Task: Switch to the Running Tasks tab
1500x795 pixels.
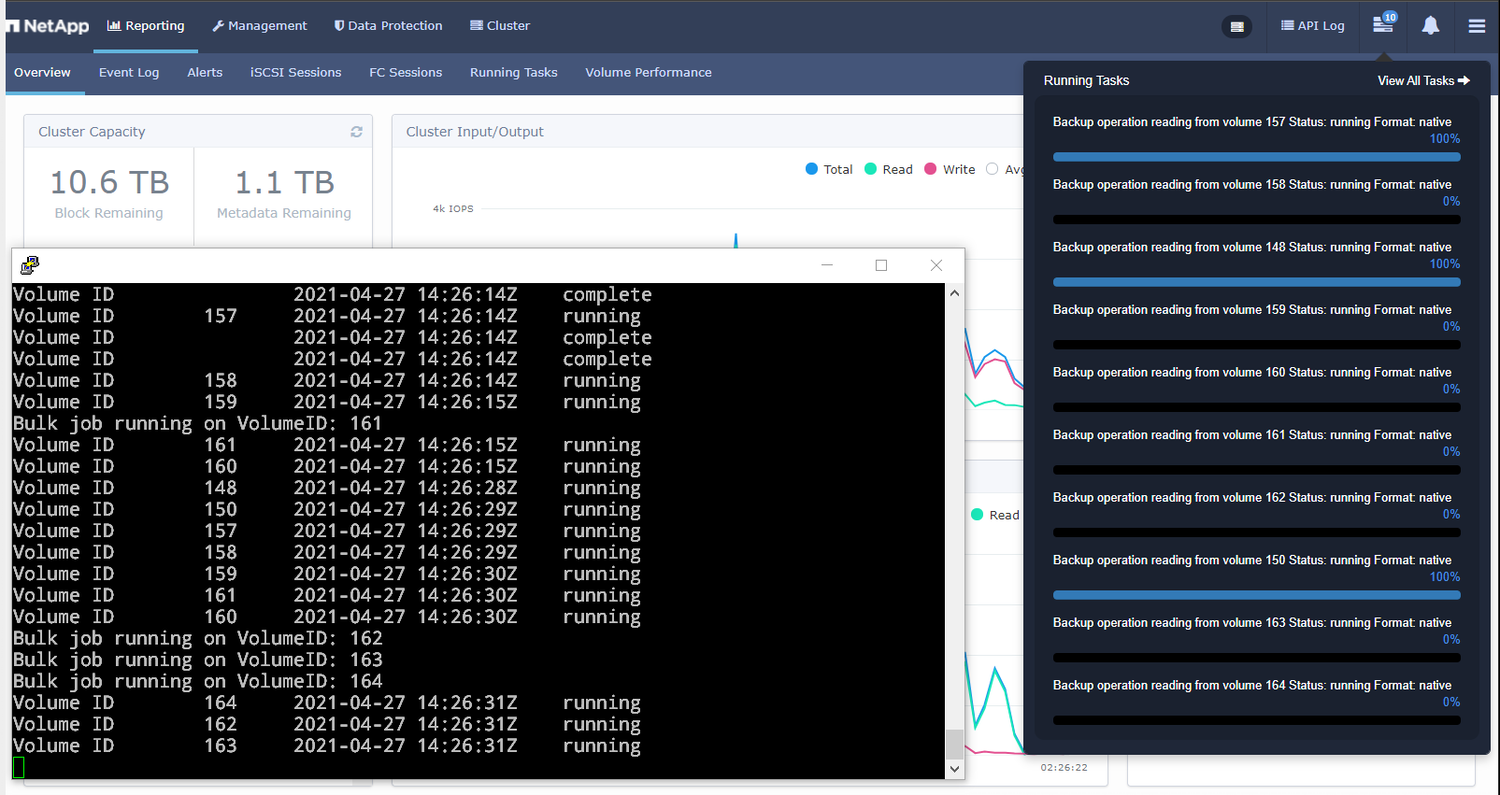Action: pyautogui.click(x=514, y=72)
